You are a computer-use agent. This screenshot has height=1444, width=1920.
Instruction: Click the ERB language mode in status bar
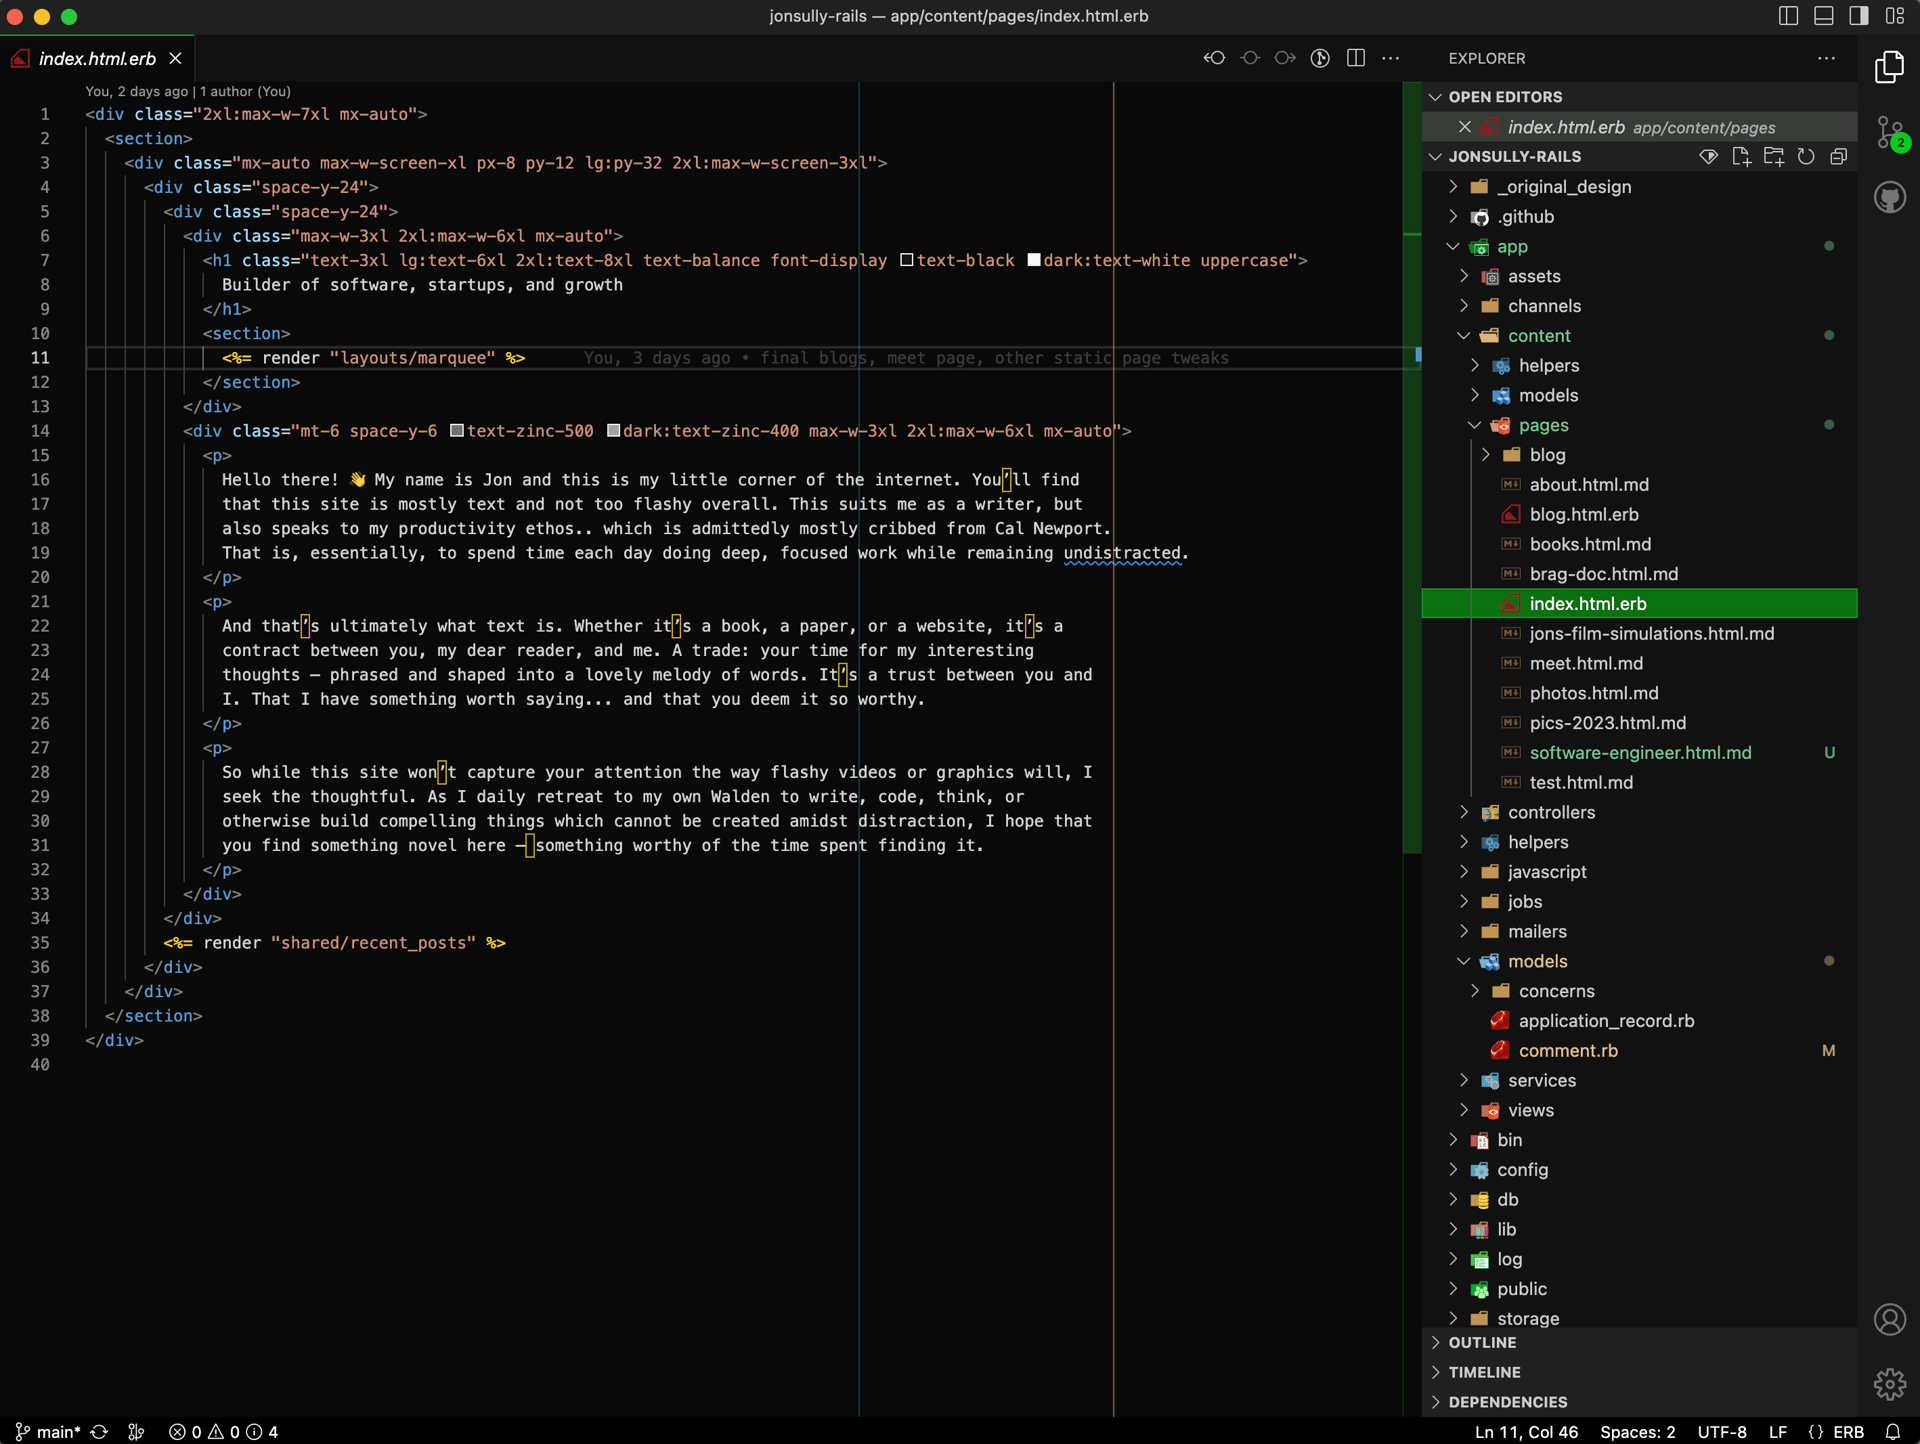point(1848,1432)
